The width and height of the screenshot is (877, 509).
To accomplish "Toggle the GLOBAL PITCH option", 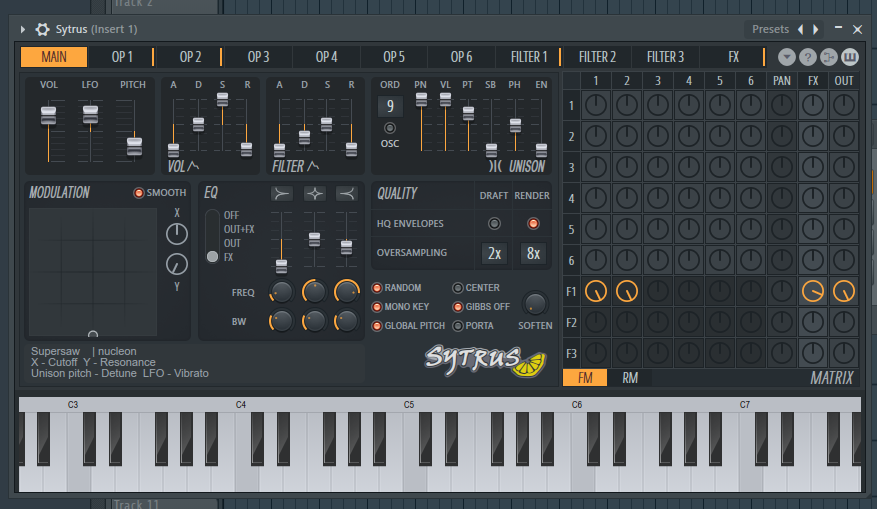I will pyautogui.click(x=377, y=326).
